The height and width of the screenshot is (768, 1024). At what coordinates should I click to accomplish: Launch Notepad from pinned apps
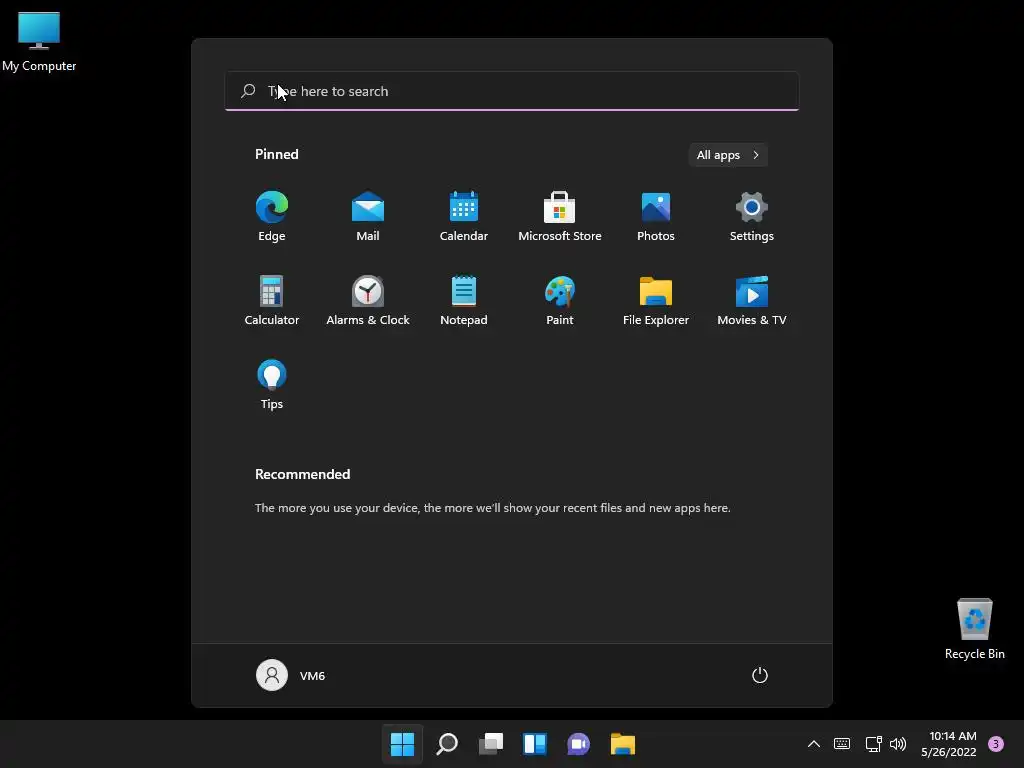[x=464, y=300]
